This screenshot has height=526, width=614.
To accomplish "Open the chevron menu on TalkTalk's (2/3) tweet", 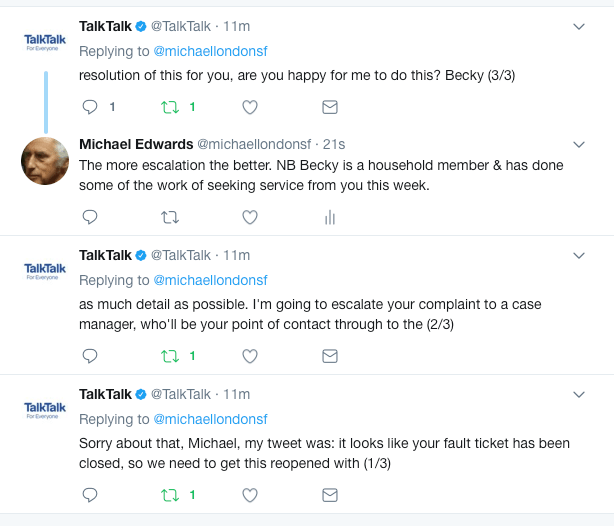I will [578, 256].
